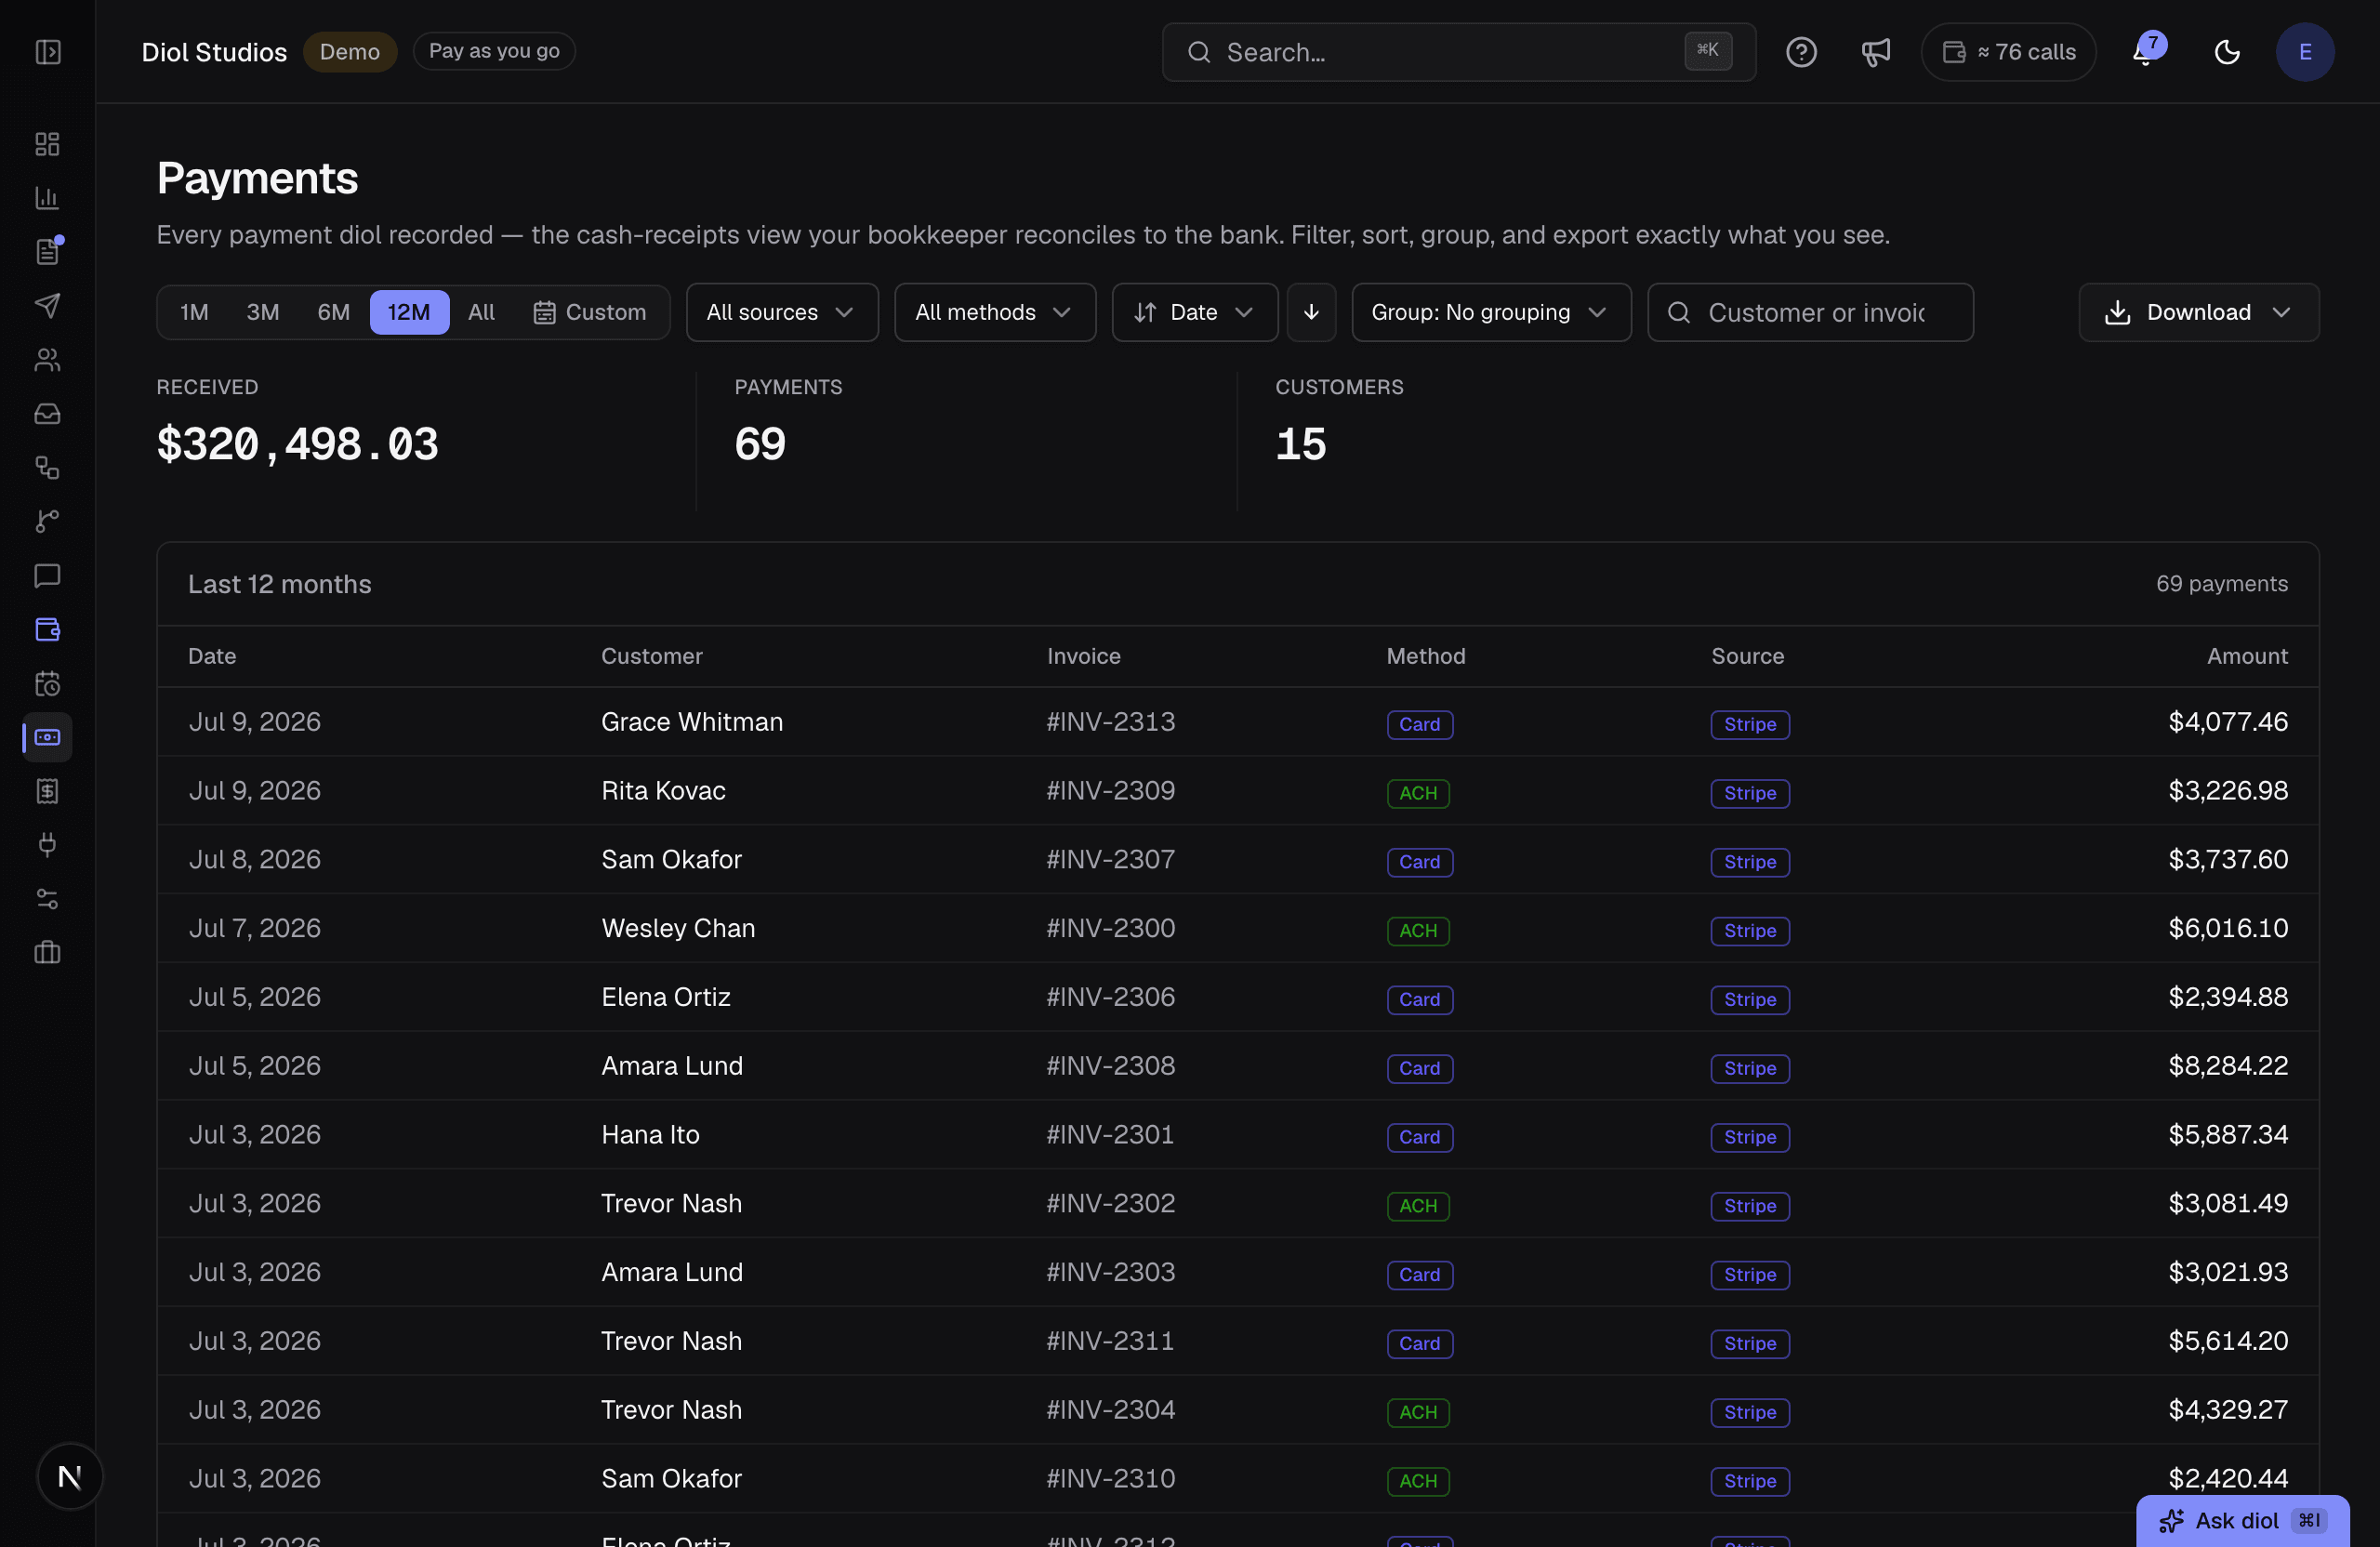Open the calendar clock schedule icon
The height and width of the screenshot is (1547, 2380).
(47, 683)
